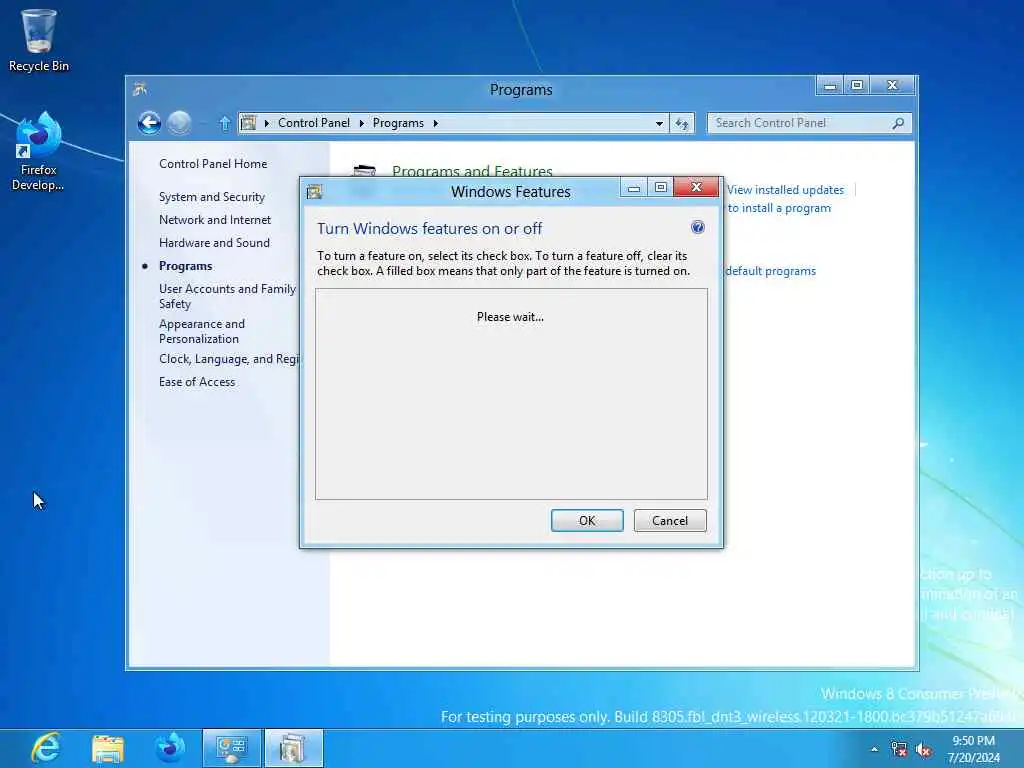
Task: Refresh the Programs view
Action: coord(682,123)
